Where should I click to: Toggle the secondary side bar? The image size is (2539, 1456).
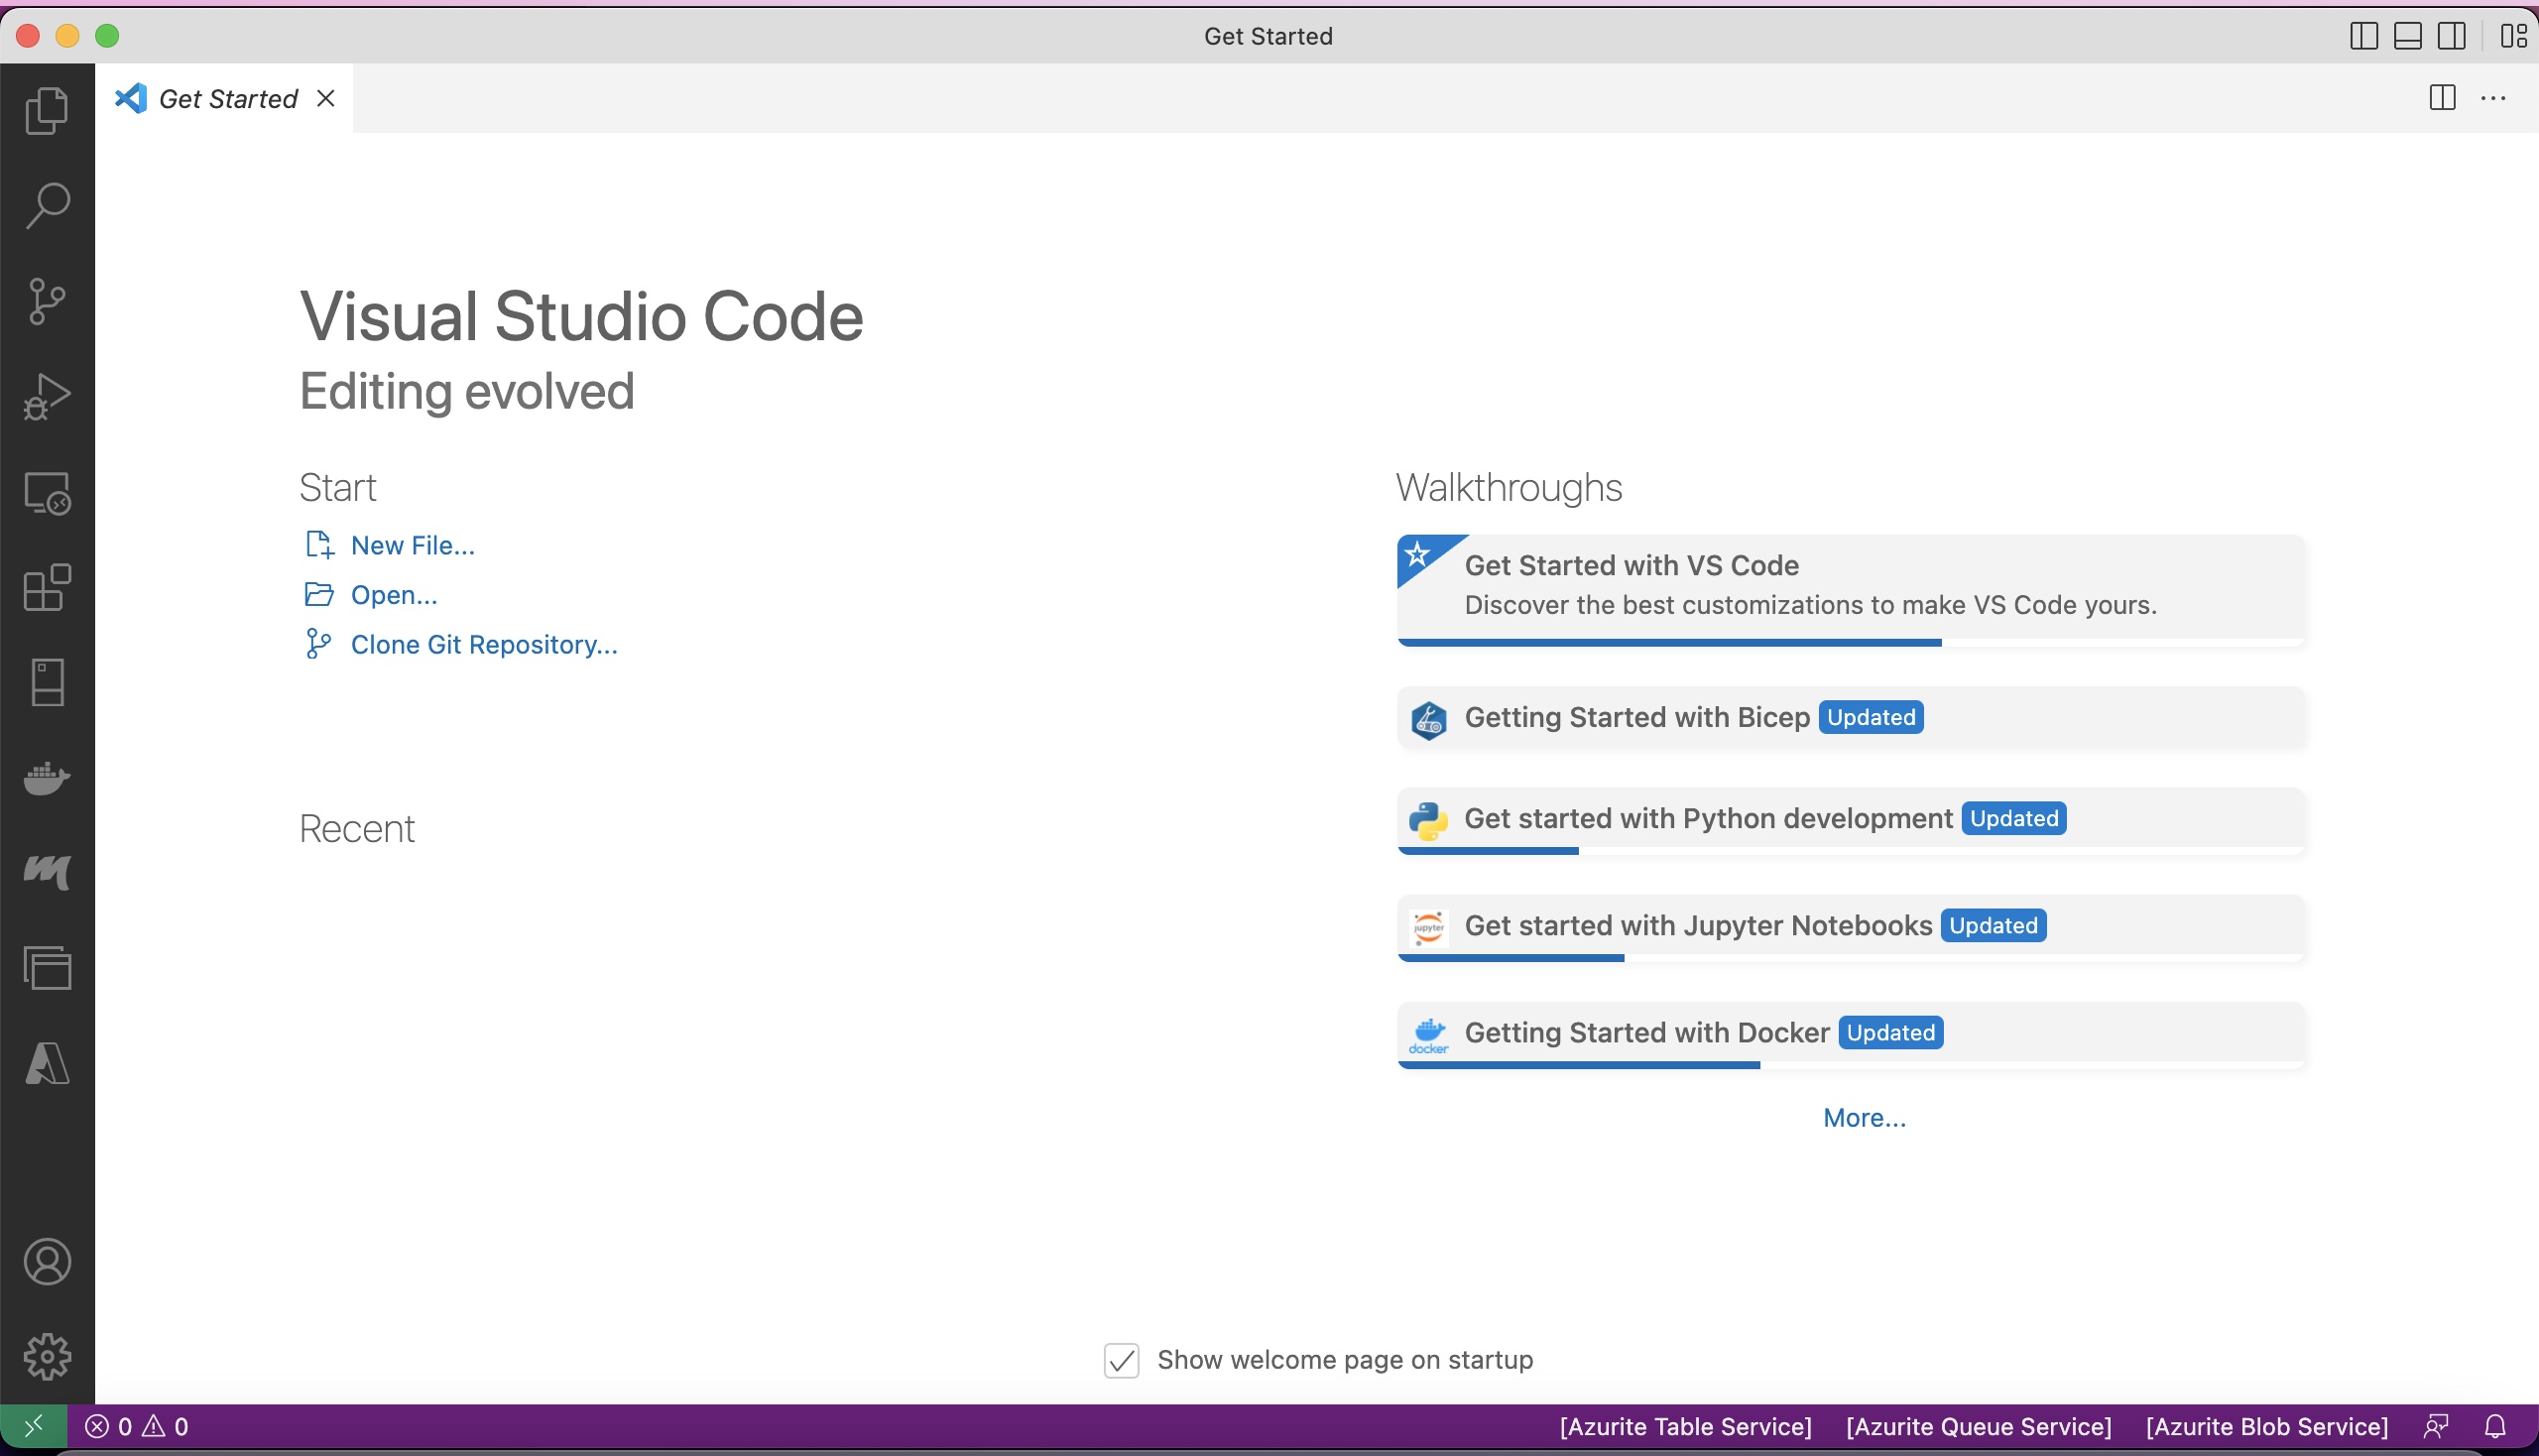[x=2451, y=36]
